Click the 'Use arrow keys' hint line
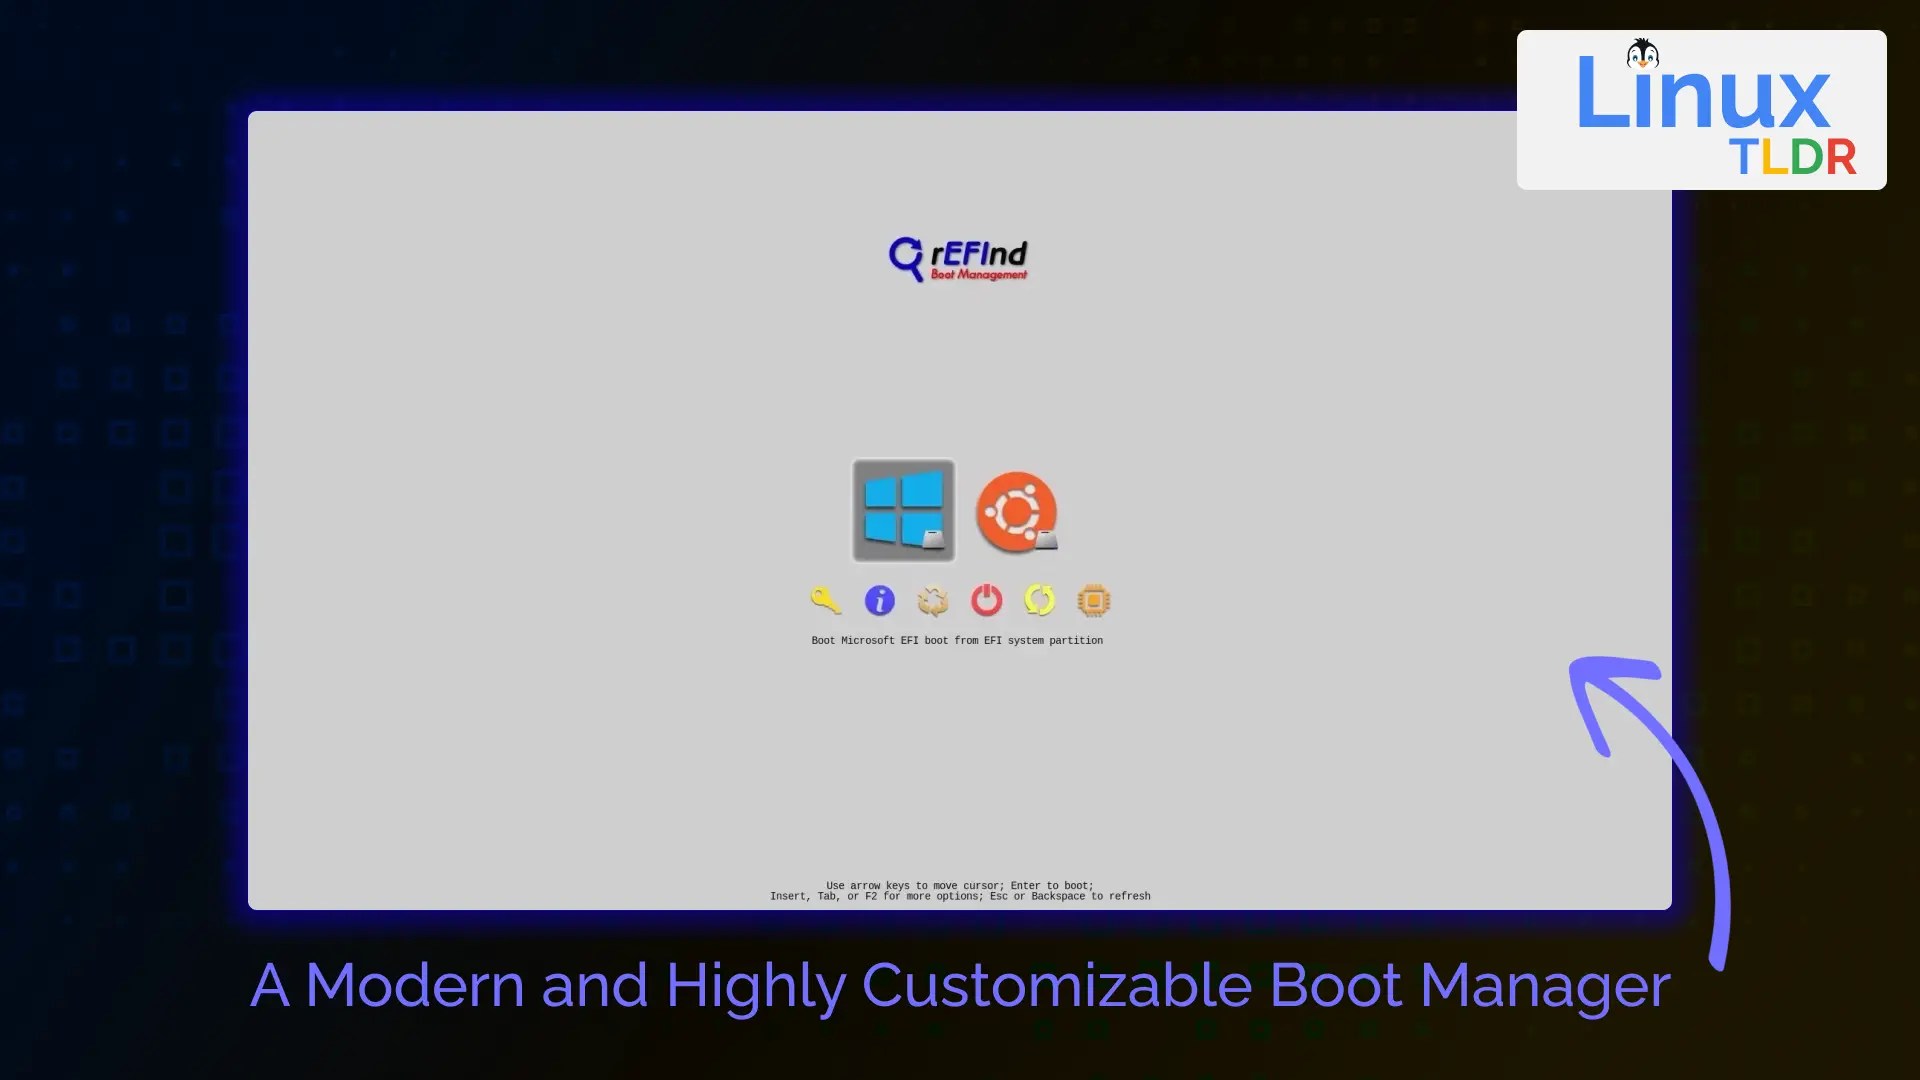The width and height of the screenshot is (1920, 1080). click(960, 885)
